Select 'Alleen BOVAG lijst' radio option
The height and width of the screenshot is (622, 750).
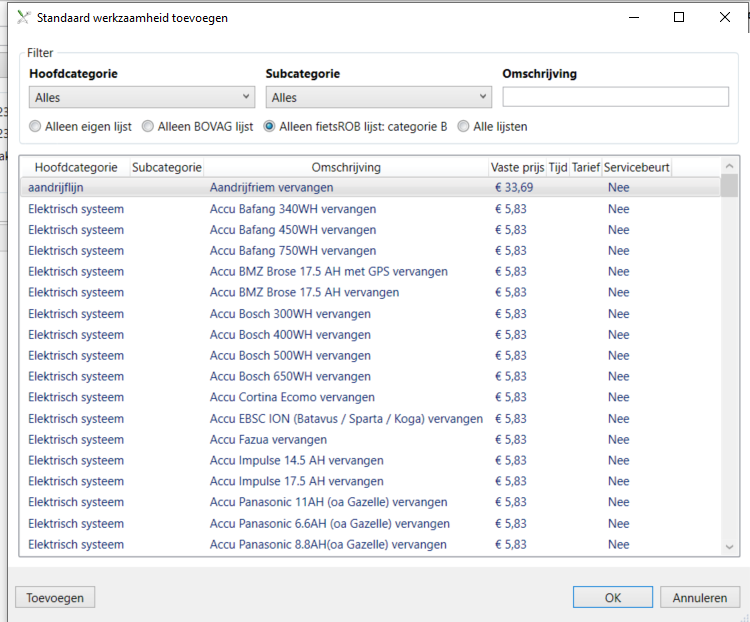pos(148,127)
